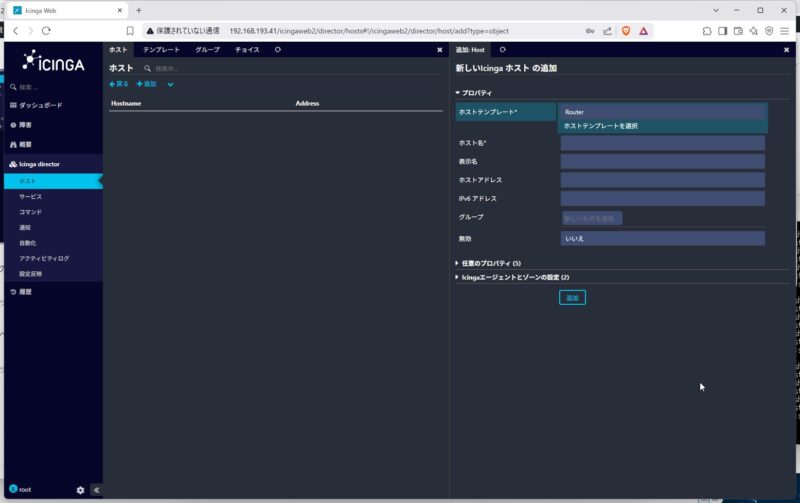800x503 pixels.
Task: Click ホスト名 input field
Action: click(x=663, y=143)
